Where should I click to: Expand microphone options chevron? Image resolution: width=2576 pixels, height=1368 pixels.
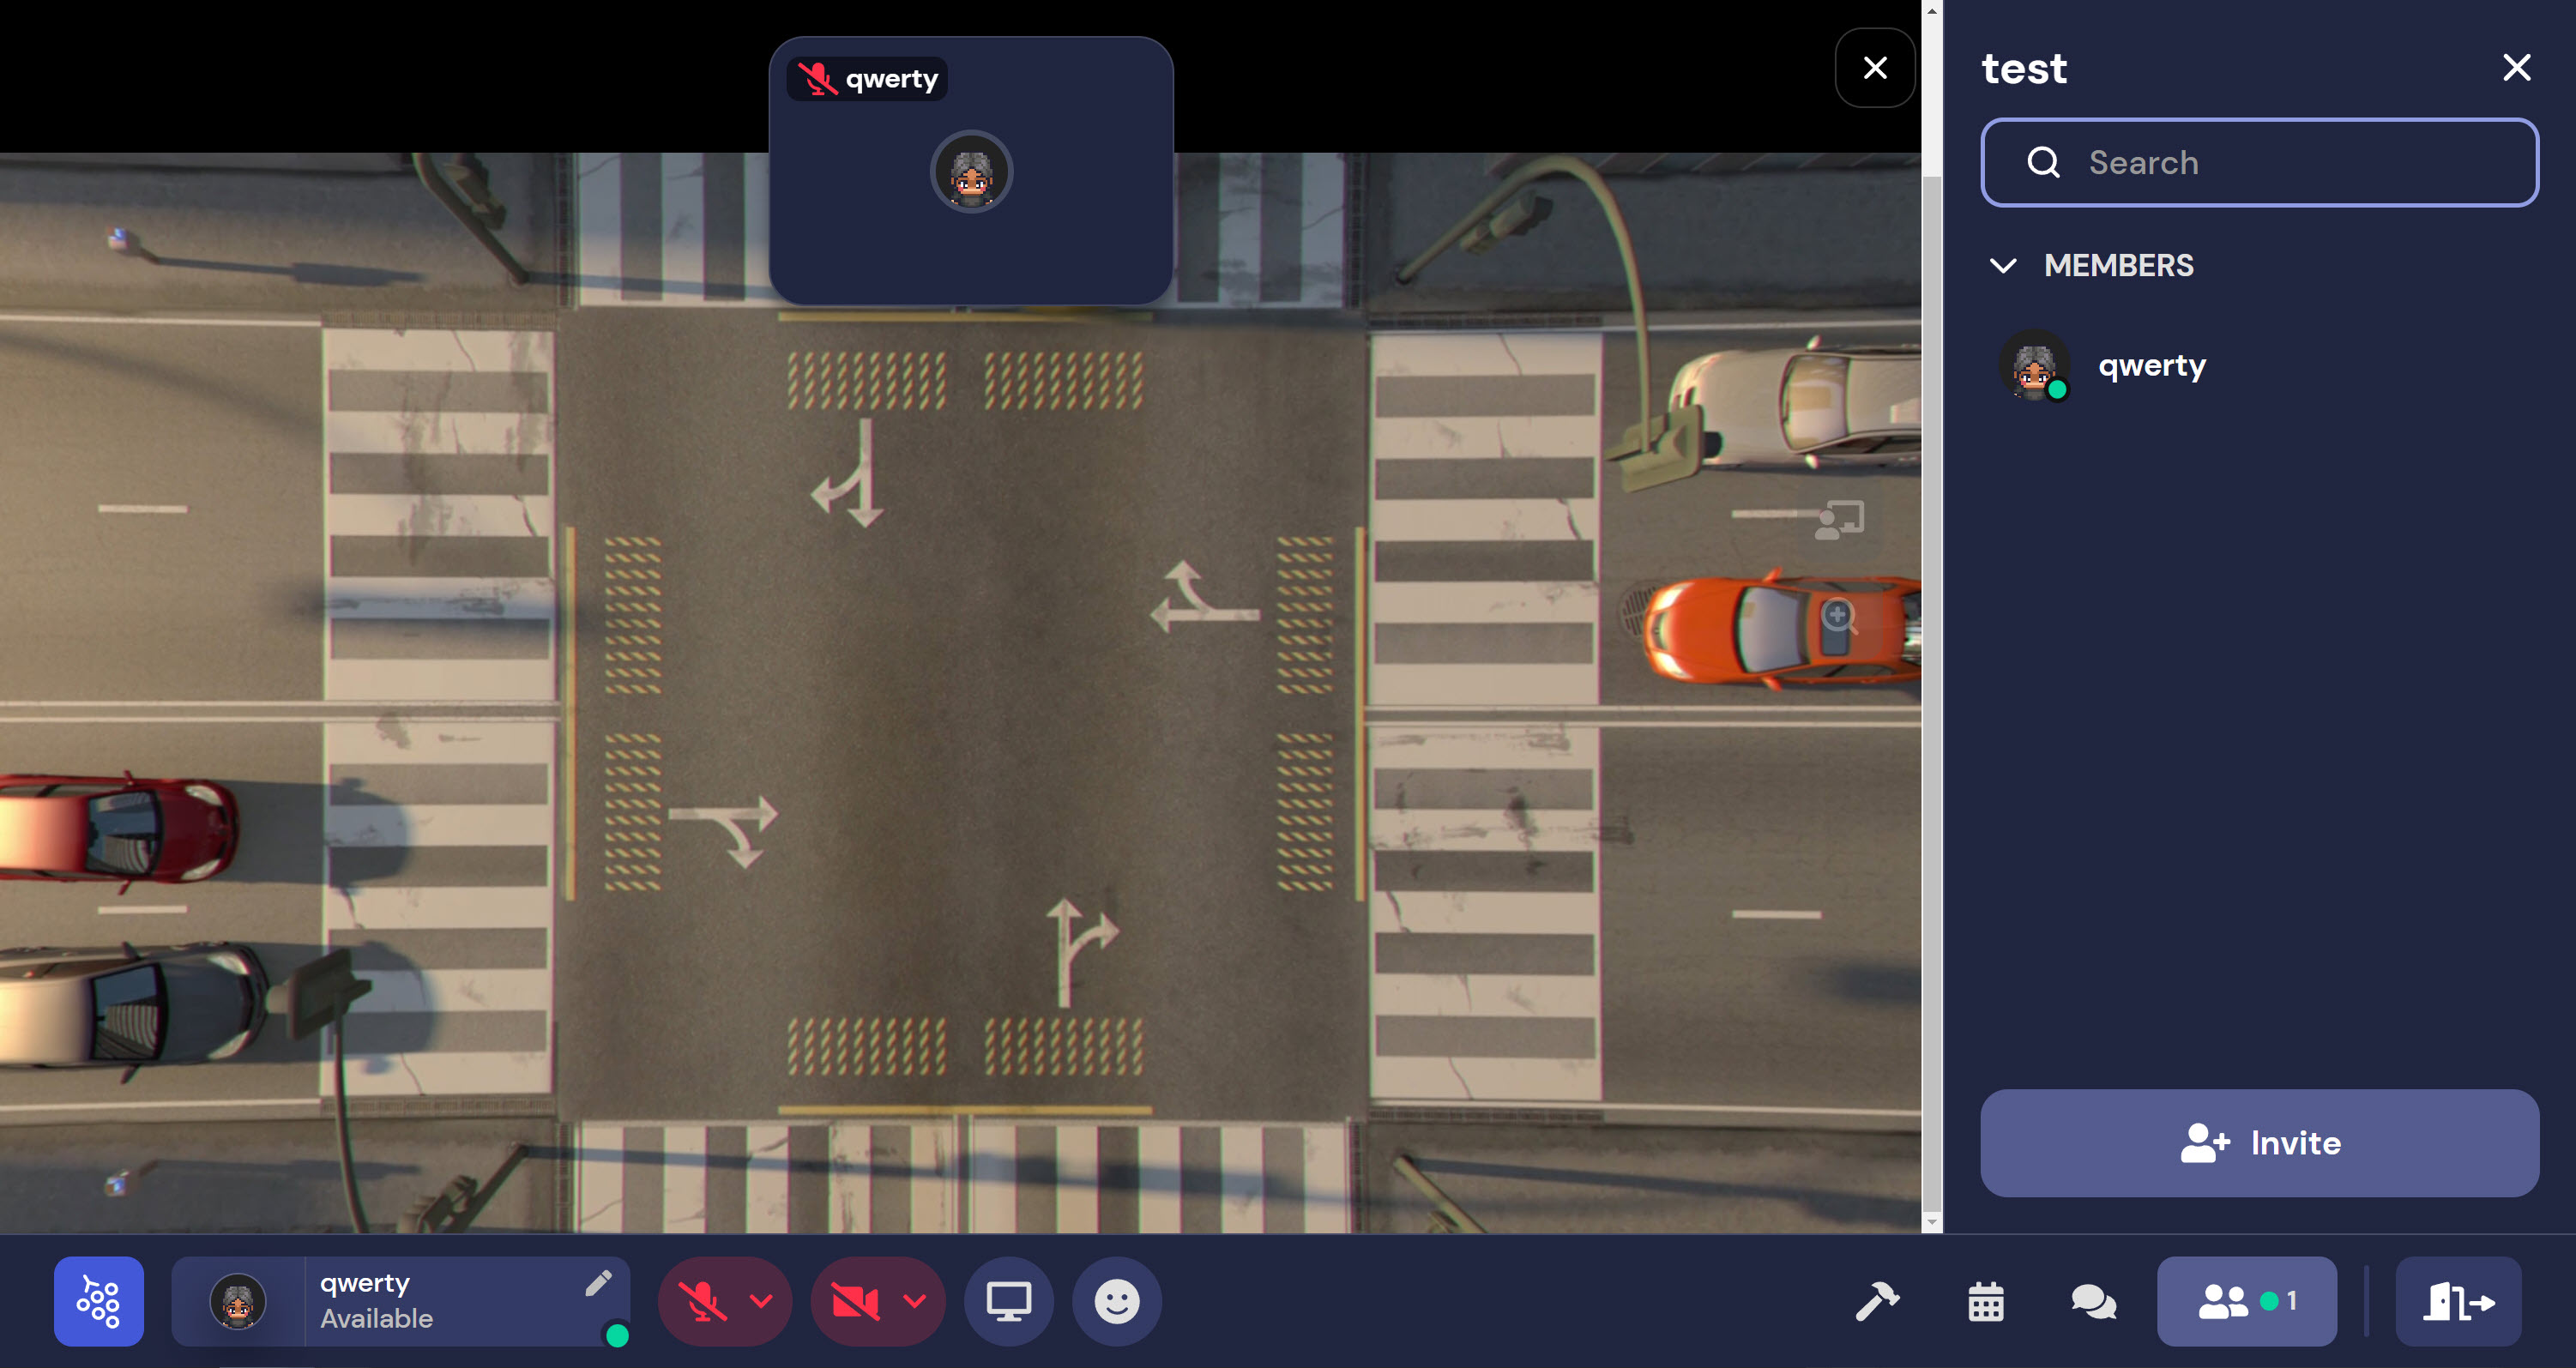(761, 1301)
